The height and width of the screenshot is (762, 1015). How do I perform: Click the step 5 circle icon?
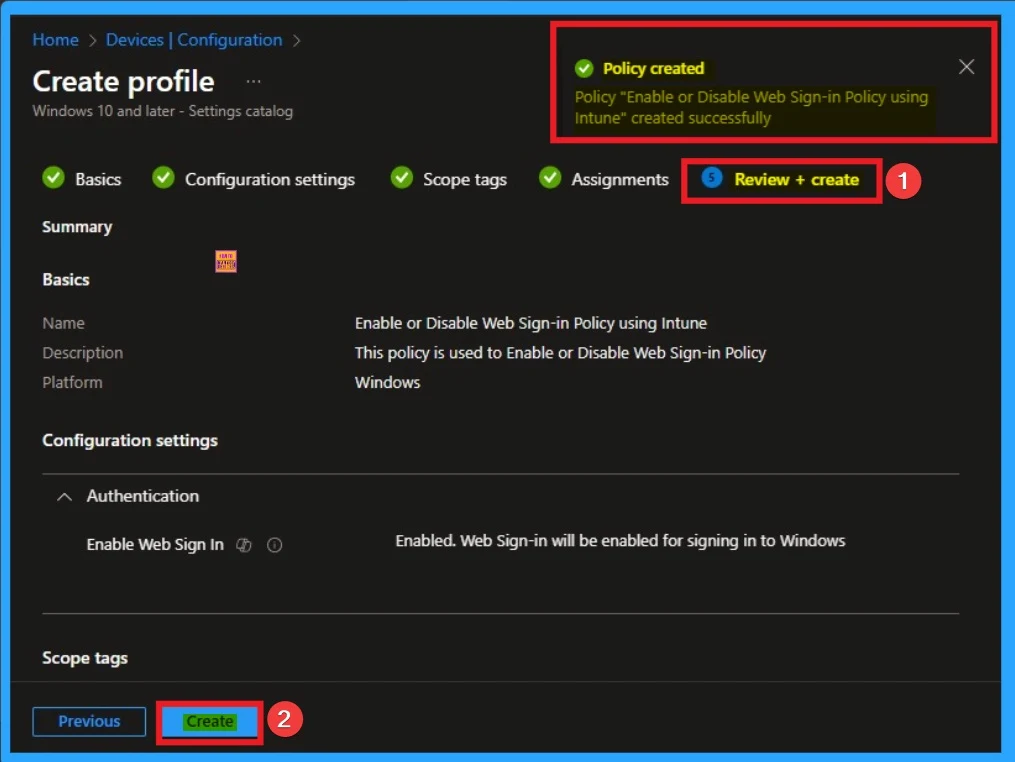pyautogui.click(x=711, y=177)
